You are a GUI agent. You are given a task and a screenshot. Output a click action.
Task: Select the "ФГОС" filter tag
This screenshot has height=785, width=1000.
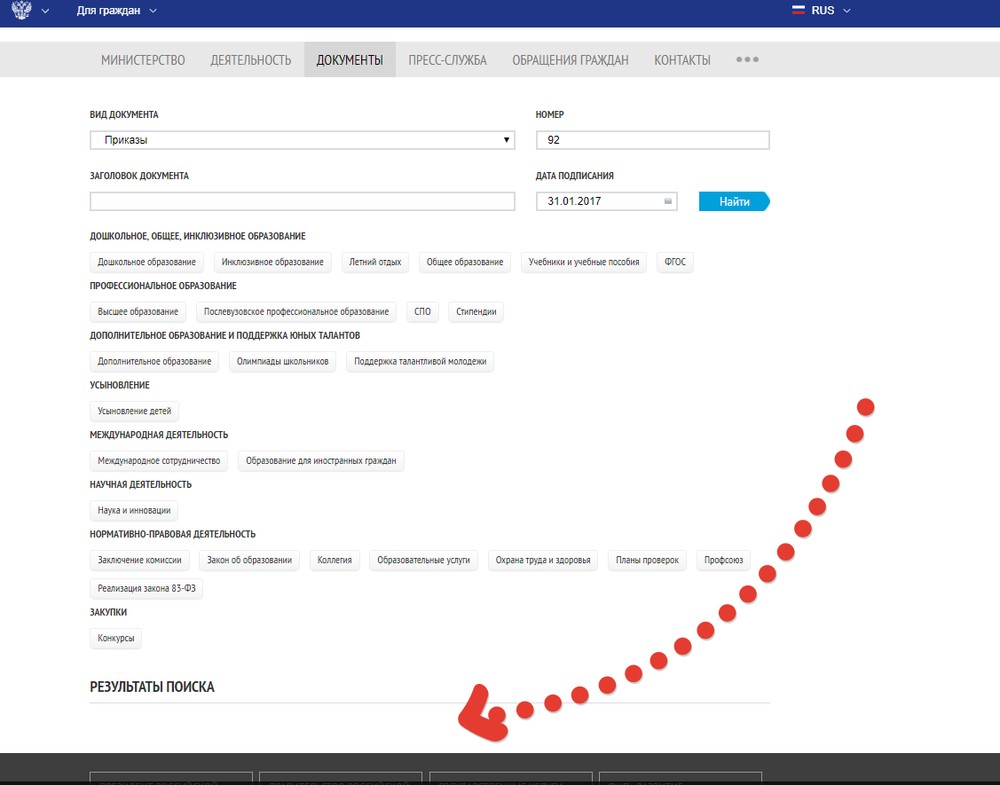pyautogui.click(x=675, y=262)
